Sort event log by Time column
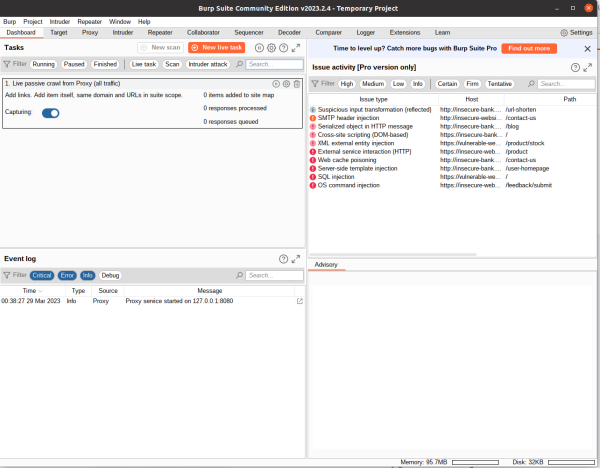The width and height of the screenshot is (600, 468). (x=33, y=291)
